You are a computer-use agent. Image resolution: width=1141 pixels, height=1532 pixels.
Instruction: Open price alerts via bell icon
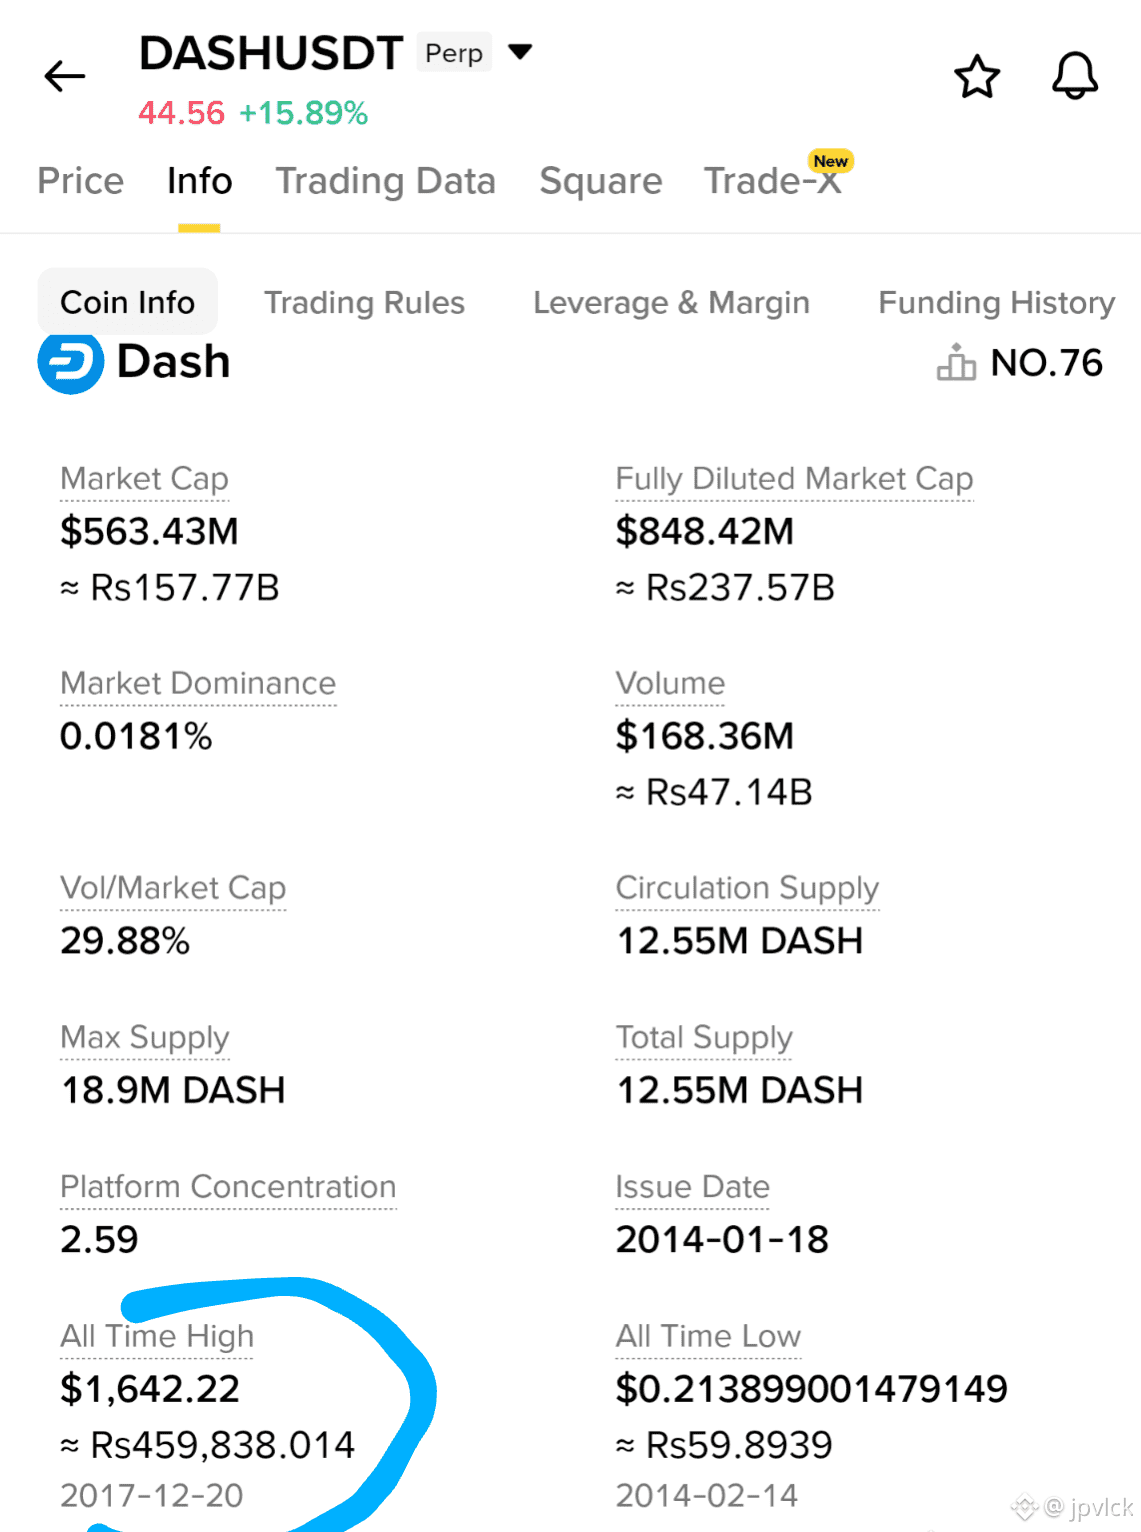pyautogui.click(x=1074, y=76)
